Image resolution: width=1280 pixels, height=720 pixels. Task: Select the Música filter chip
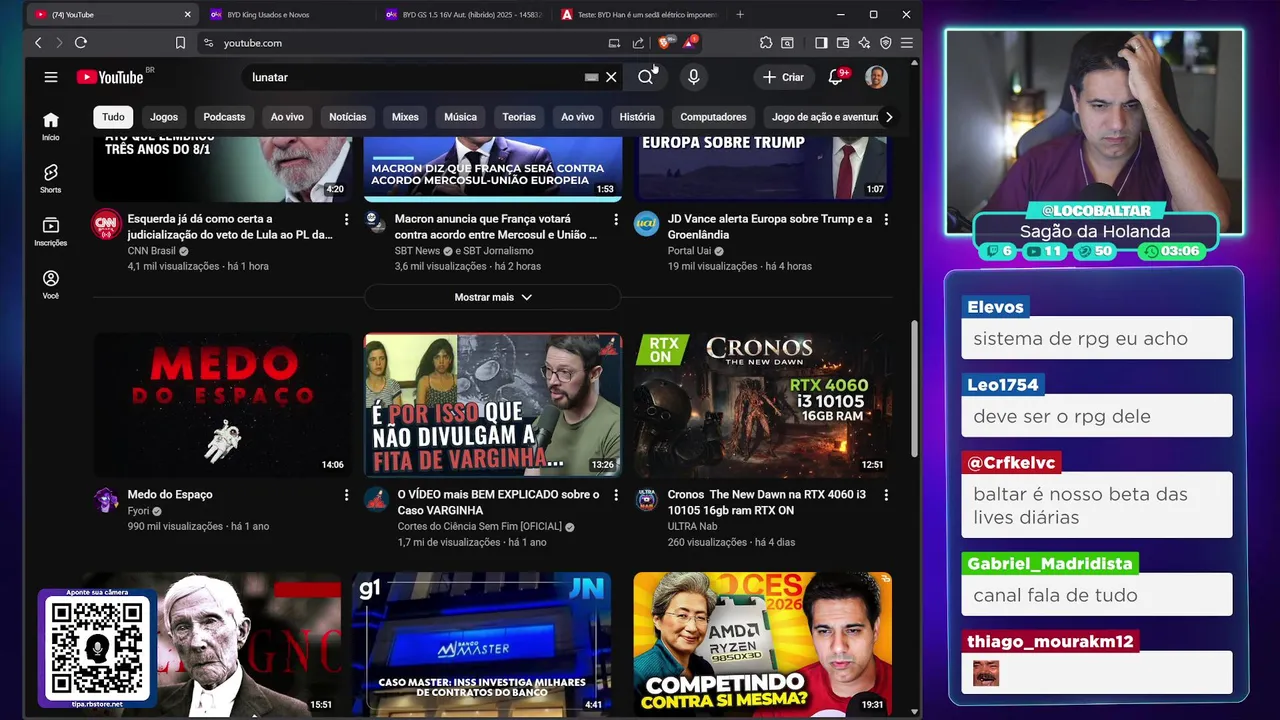point(460,117)
